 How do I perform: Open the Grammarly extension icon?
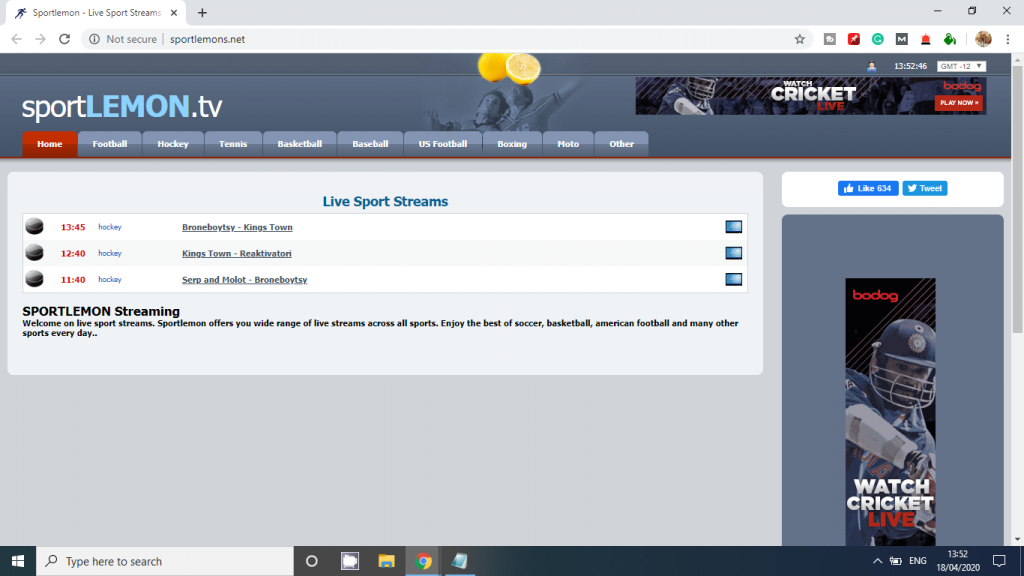tap(878, 39)
